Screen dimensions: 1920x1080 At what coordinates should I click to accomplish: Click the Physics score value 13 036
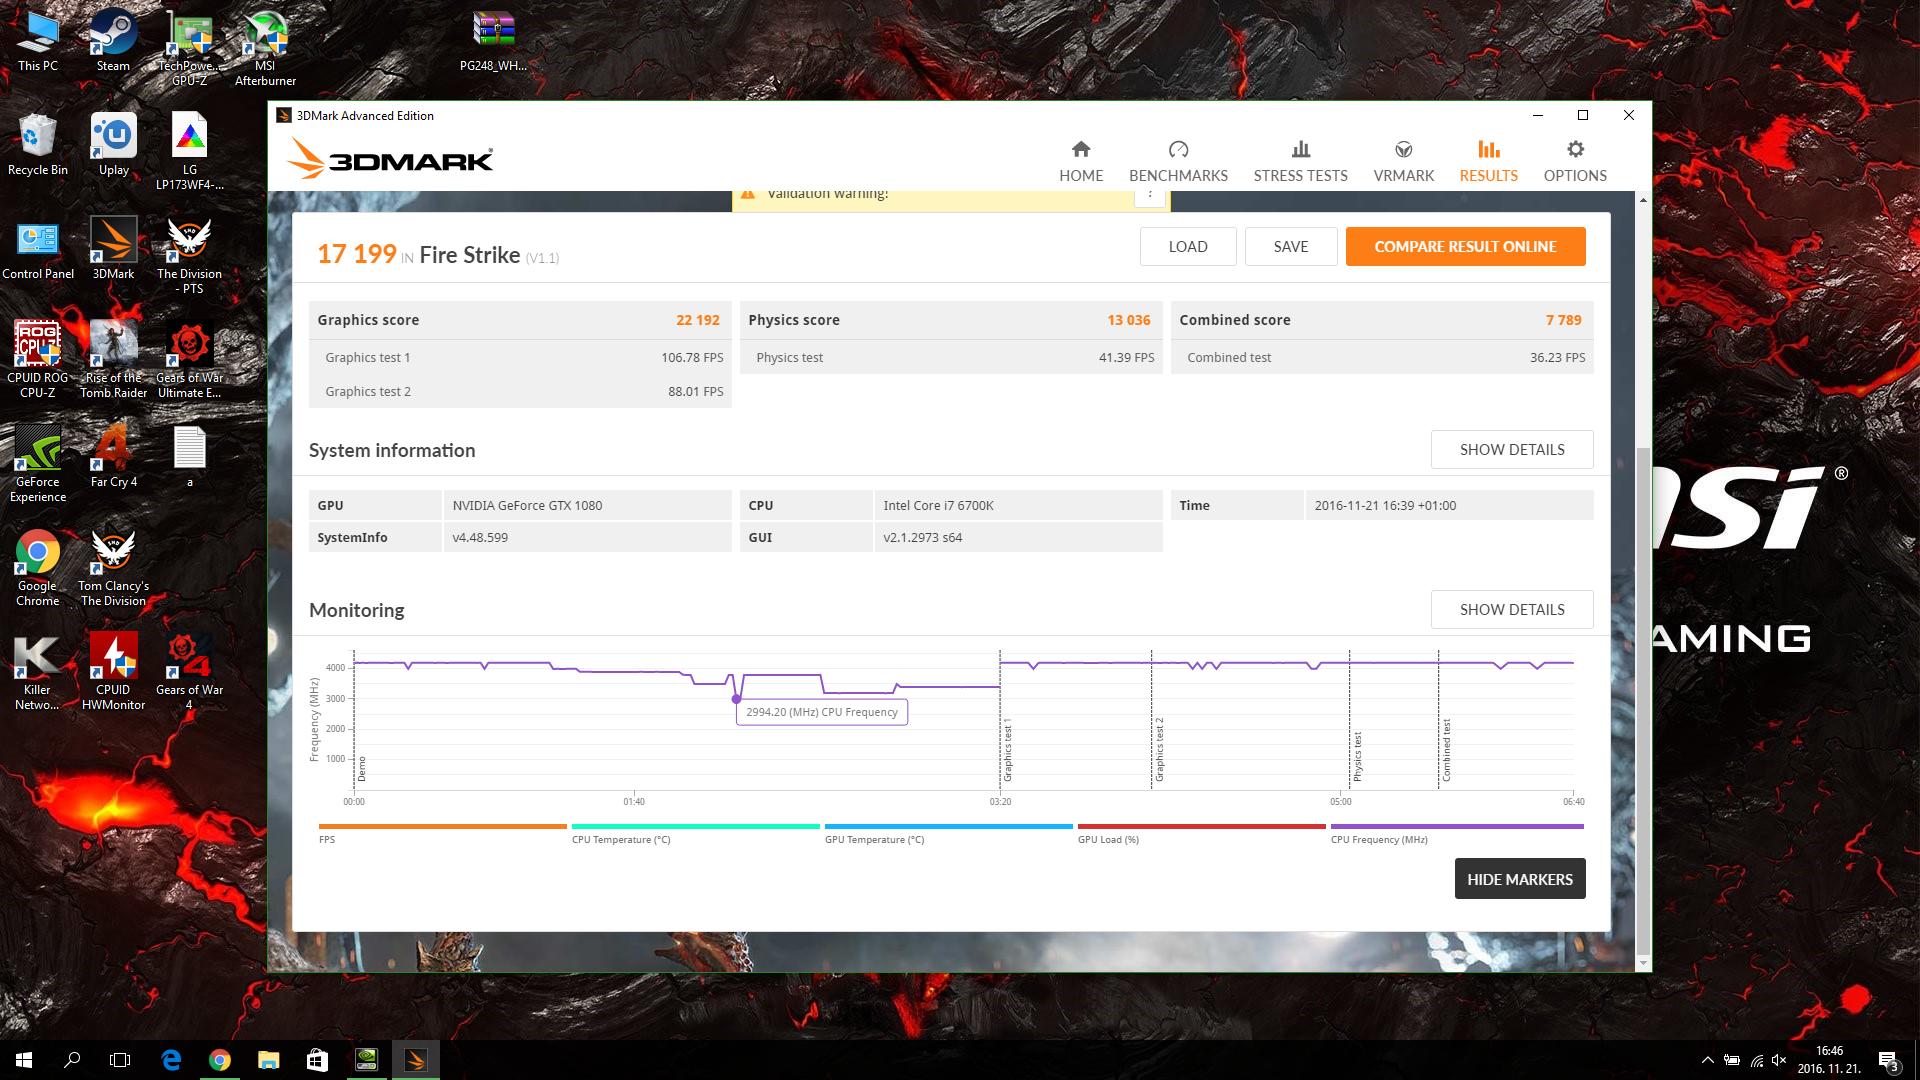pos(1129,320)
